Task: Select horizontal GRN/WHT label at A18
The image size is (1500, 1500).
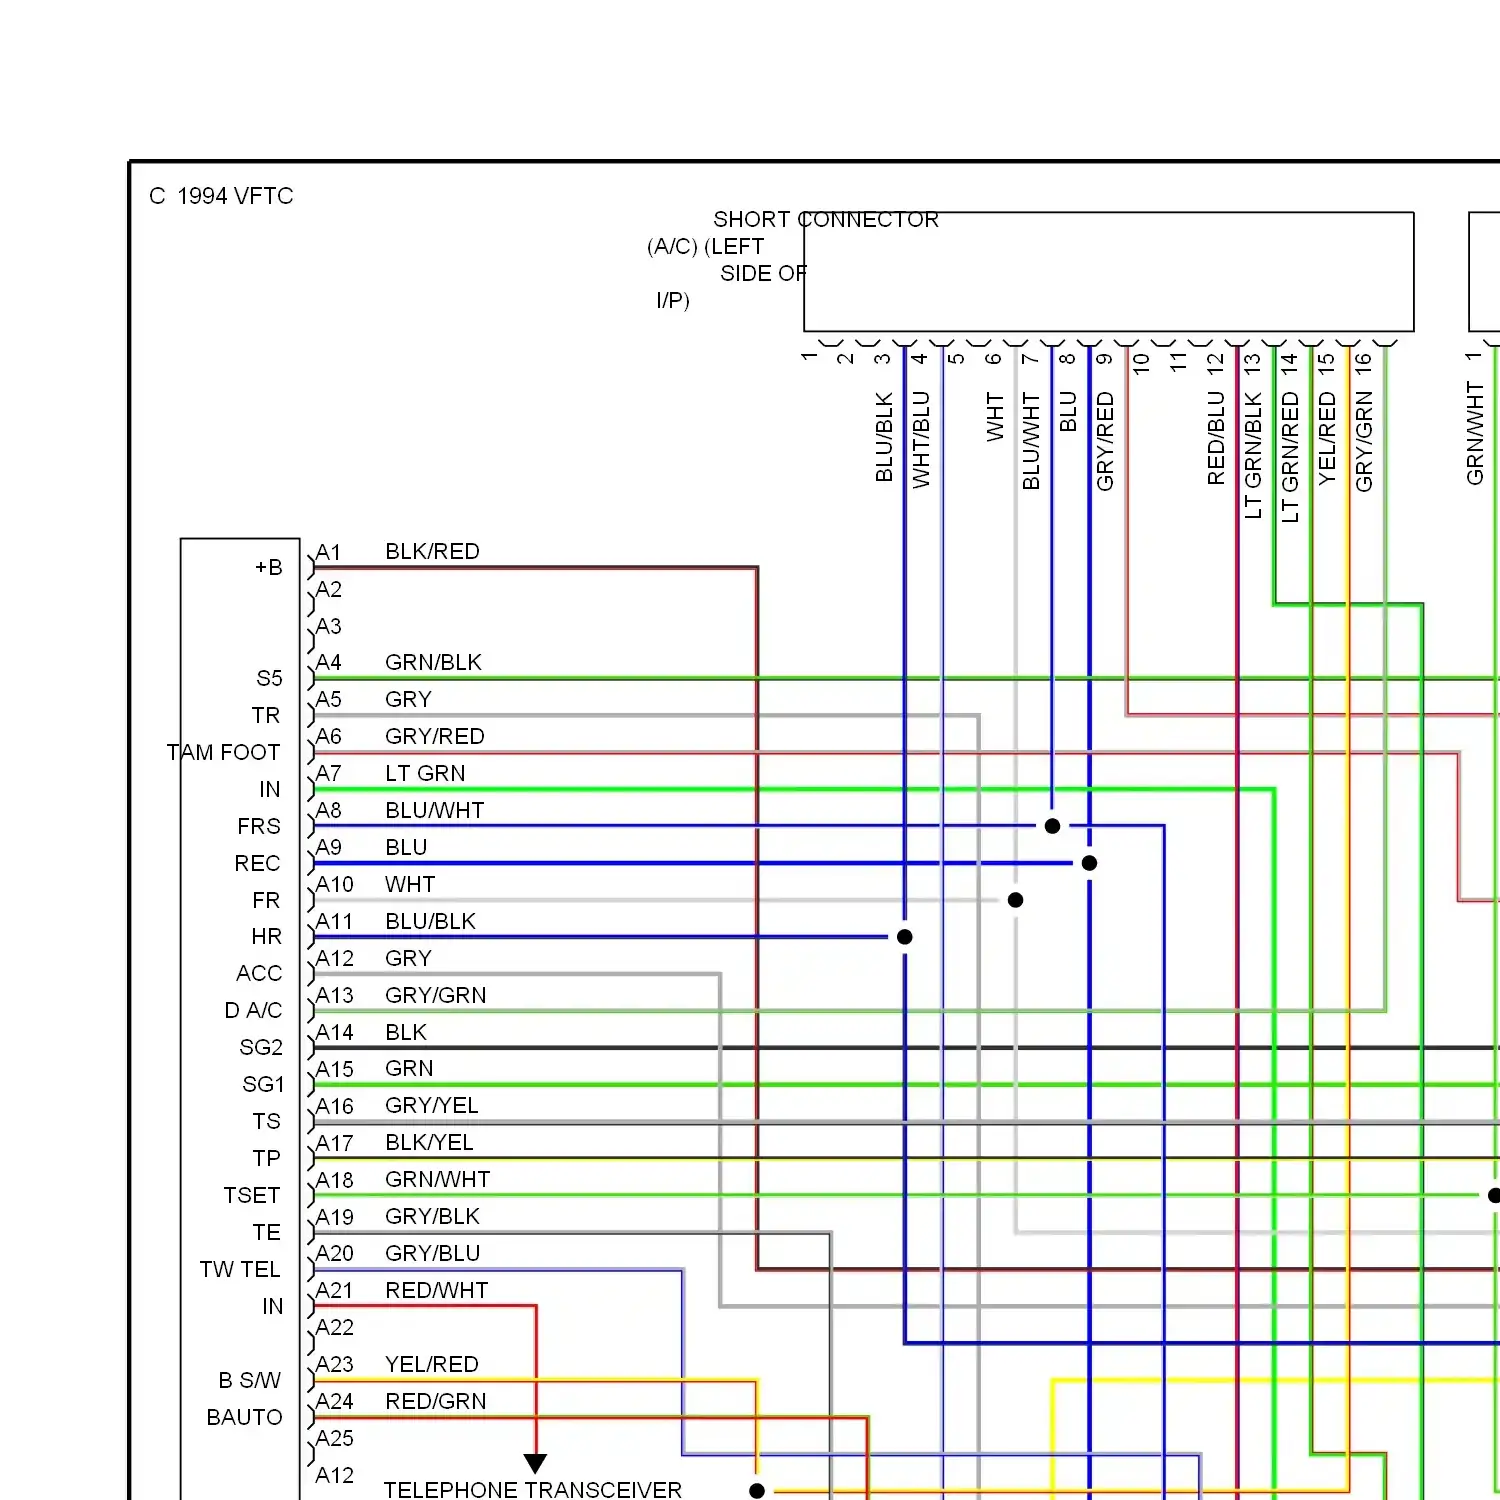Action: coord(437,1180)
